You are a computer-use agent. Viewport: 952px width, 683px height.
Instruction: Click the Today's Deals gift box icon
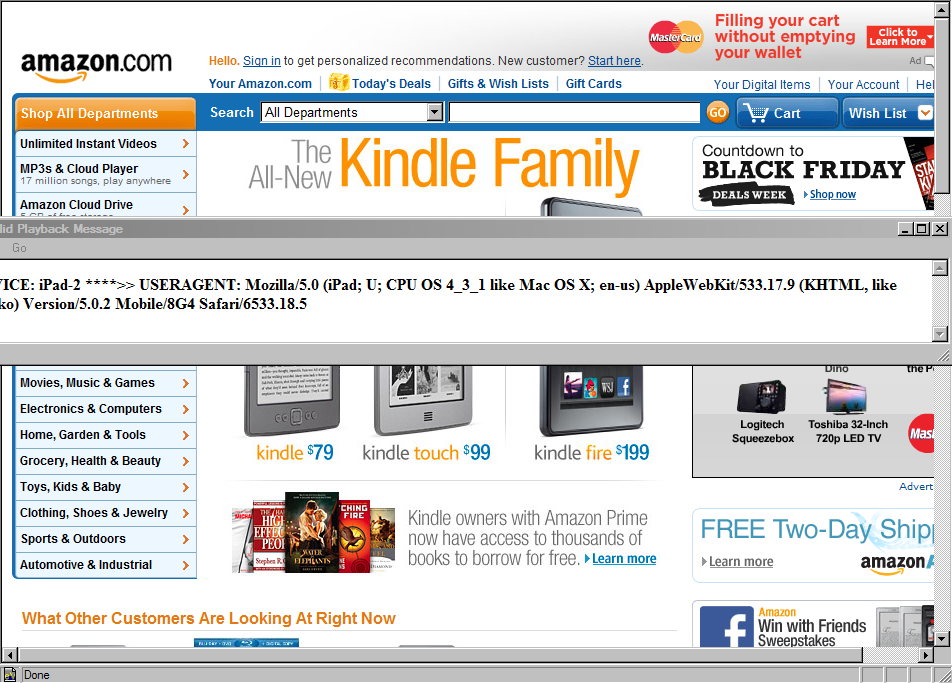coord(338,82)
